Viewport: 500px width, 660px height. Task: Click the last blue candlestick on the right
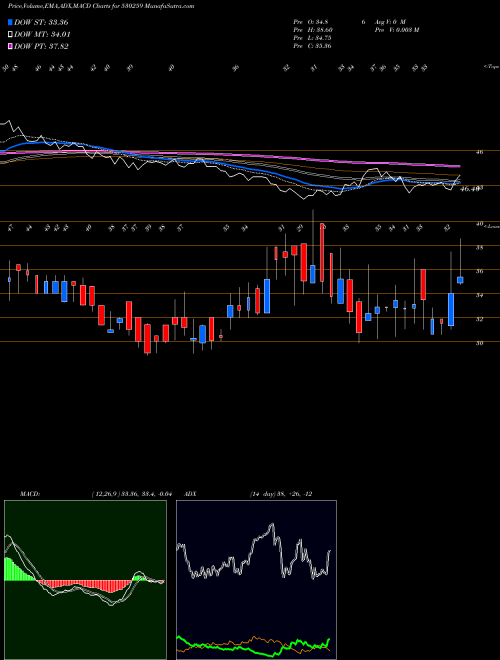[460, 280]
